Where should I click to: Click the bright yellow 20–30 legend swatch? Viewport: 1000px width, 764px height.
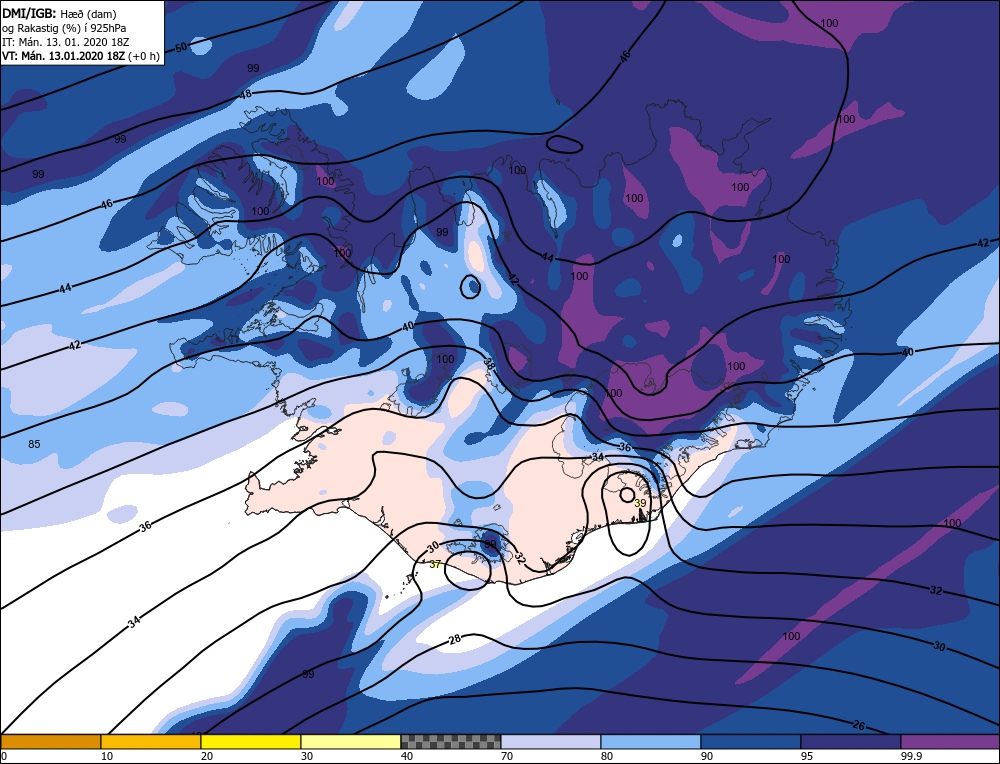click(x=251, y=741)
